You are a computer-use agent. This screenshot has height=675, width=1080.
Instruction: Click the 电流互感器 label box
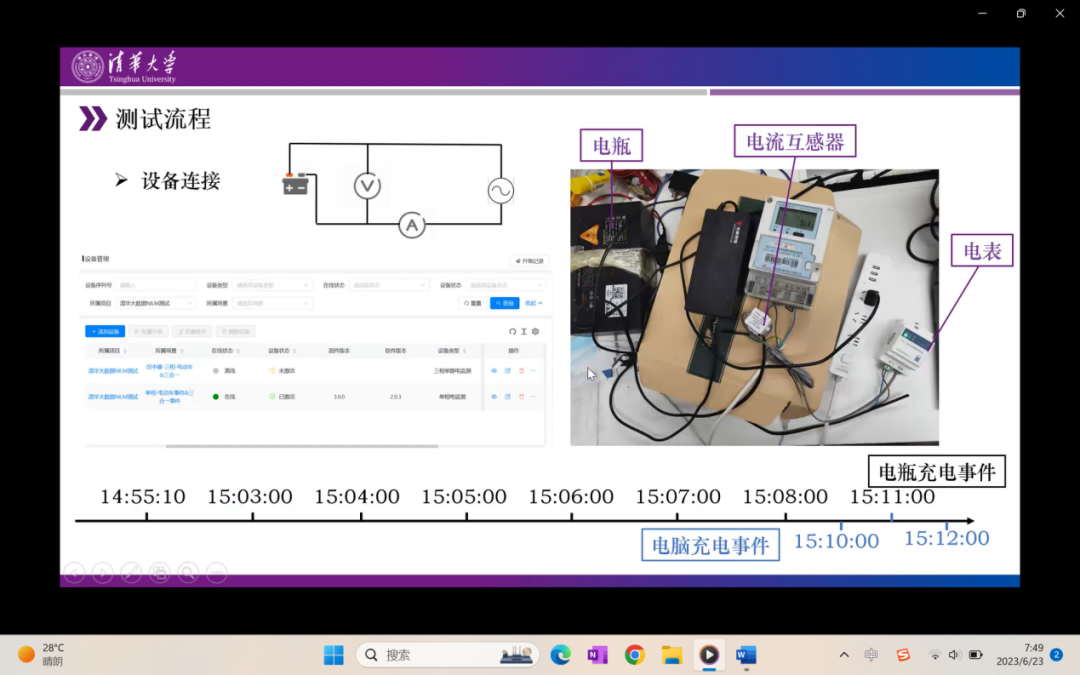(x=795, y=141)
